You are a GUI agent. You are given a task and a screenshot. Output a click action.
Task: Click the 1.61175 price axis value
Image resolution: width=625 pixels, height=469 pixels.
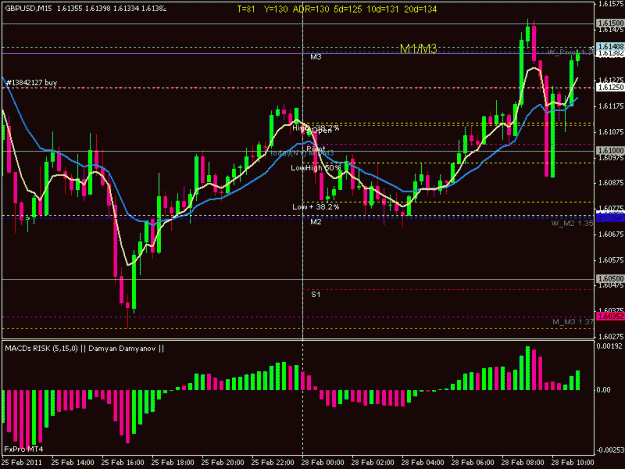[x=611, y=106]
